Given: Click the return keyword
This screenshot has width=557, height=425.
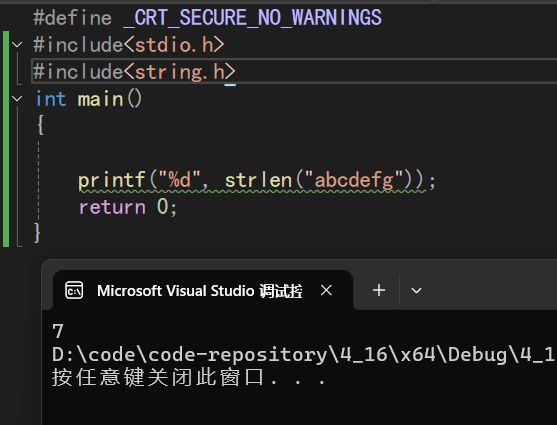Looking at the screenshot, I should 112,207.
